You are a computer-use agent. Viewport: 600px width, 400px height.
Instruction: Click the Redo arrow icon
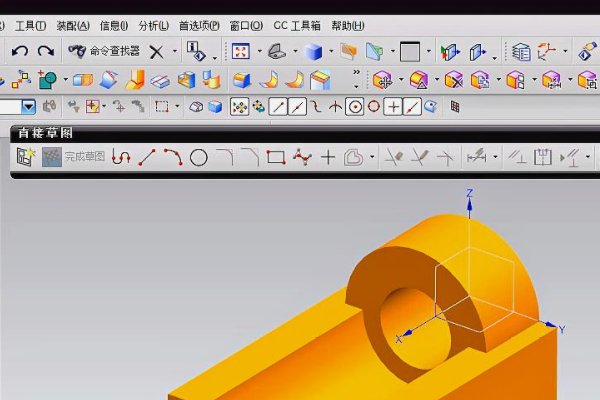[45, 51]
